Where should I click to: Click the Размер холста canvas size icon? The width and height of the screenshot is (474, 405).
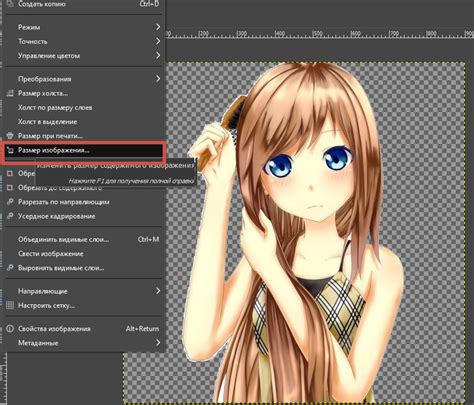coord(10,93)
